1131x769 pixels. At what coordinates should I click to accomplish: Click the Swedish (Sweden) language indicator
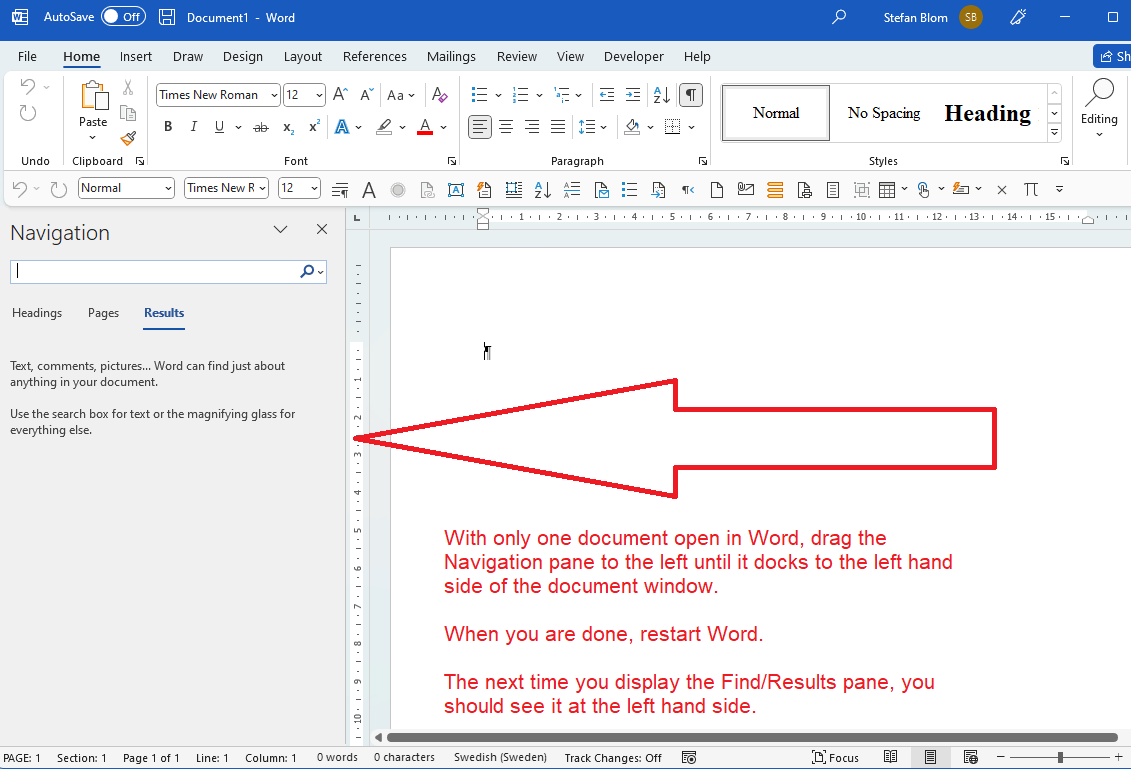pos(500,757)
